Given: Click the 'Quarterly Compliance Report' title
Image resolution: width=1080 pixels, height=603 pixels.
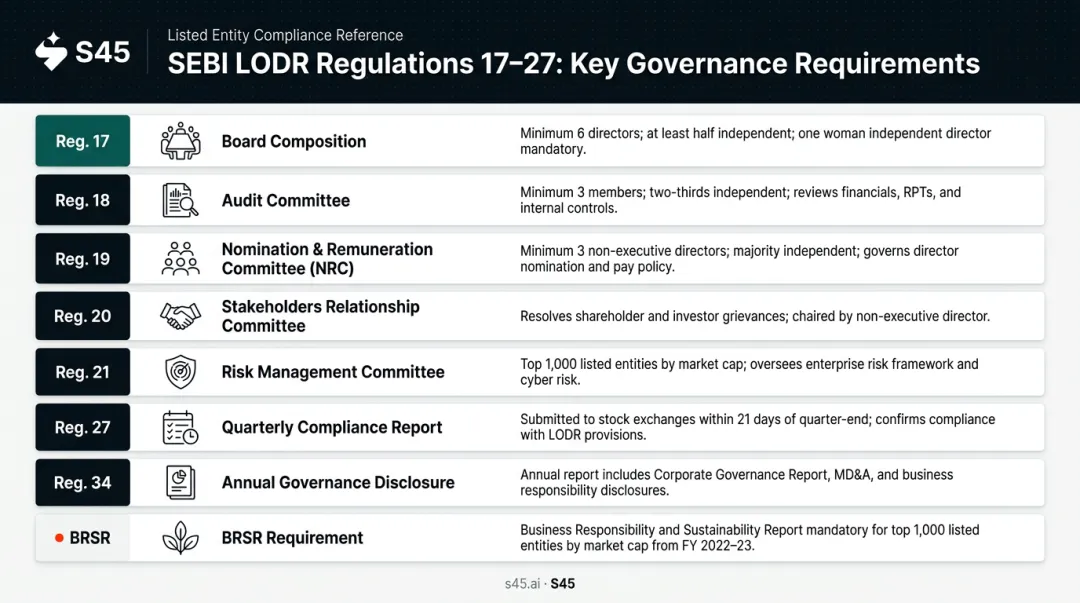Looking at the screenshot, I should (x=332, y=427).
